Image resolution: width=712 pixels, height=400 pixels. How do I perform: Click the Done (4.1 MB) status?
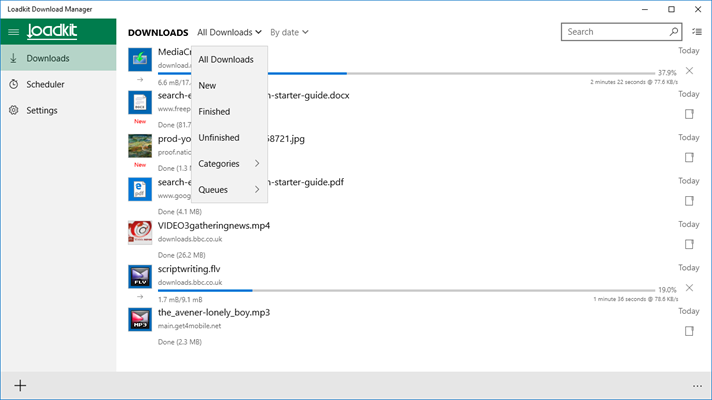click(x=180, y=212)
